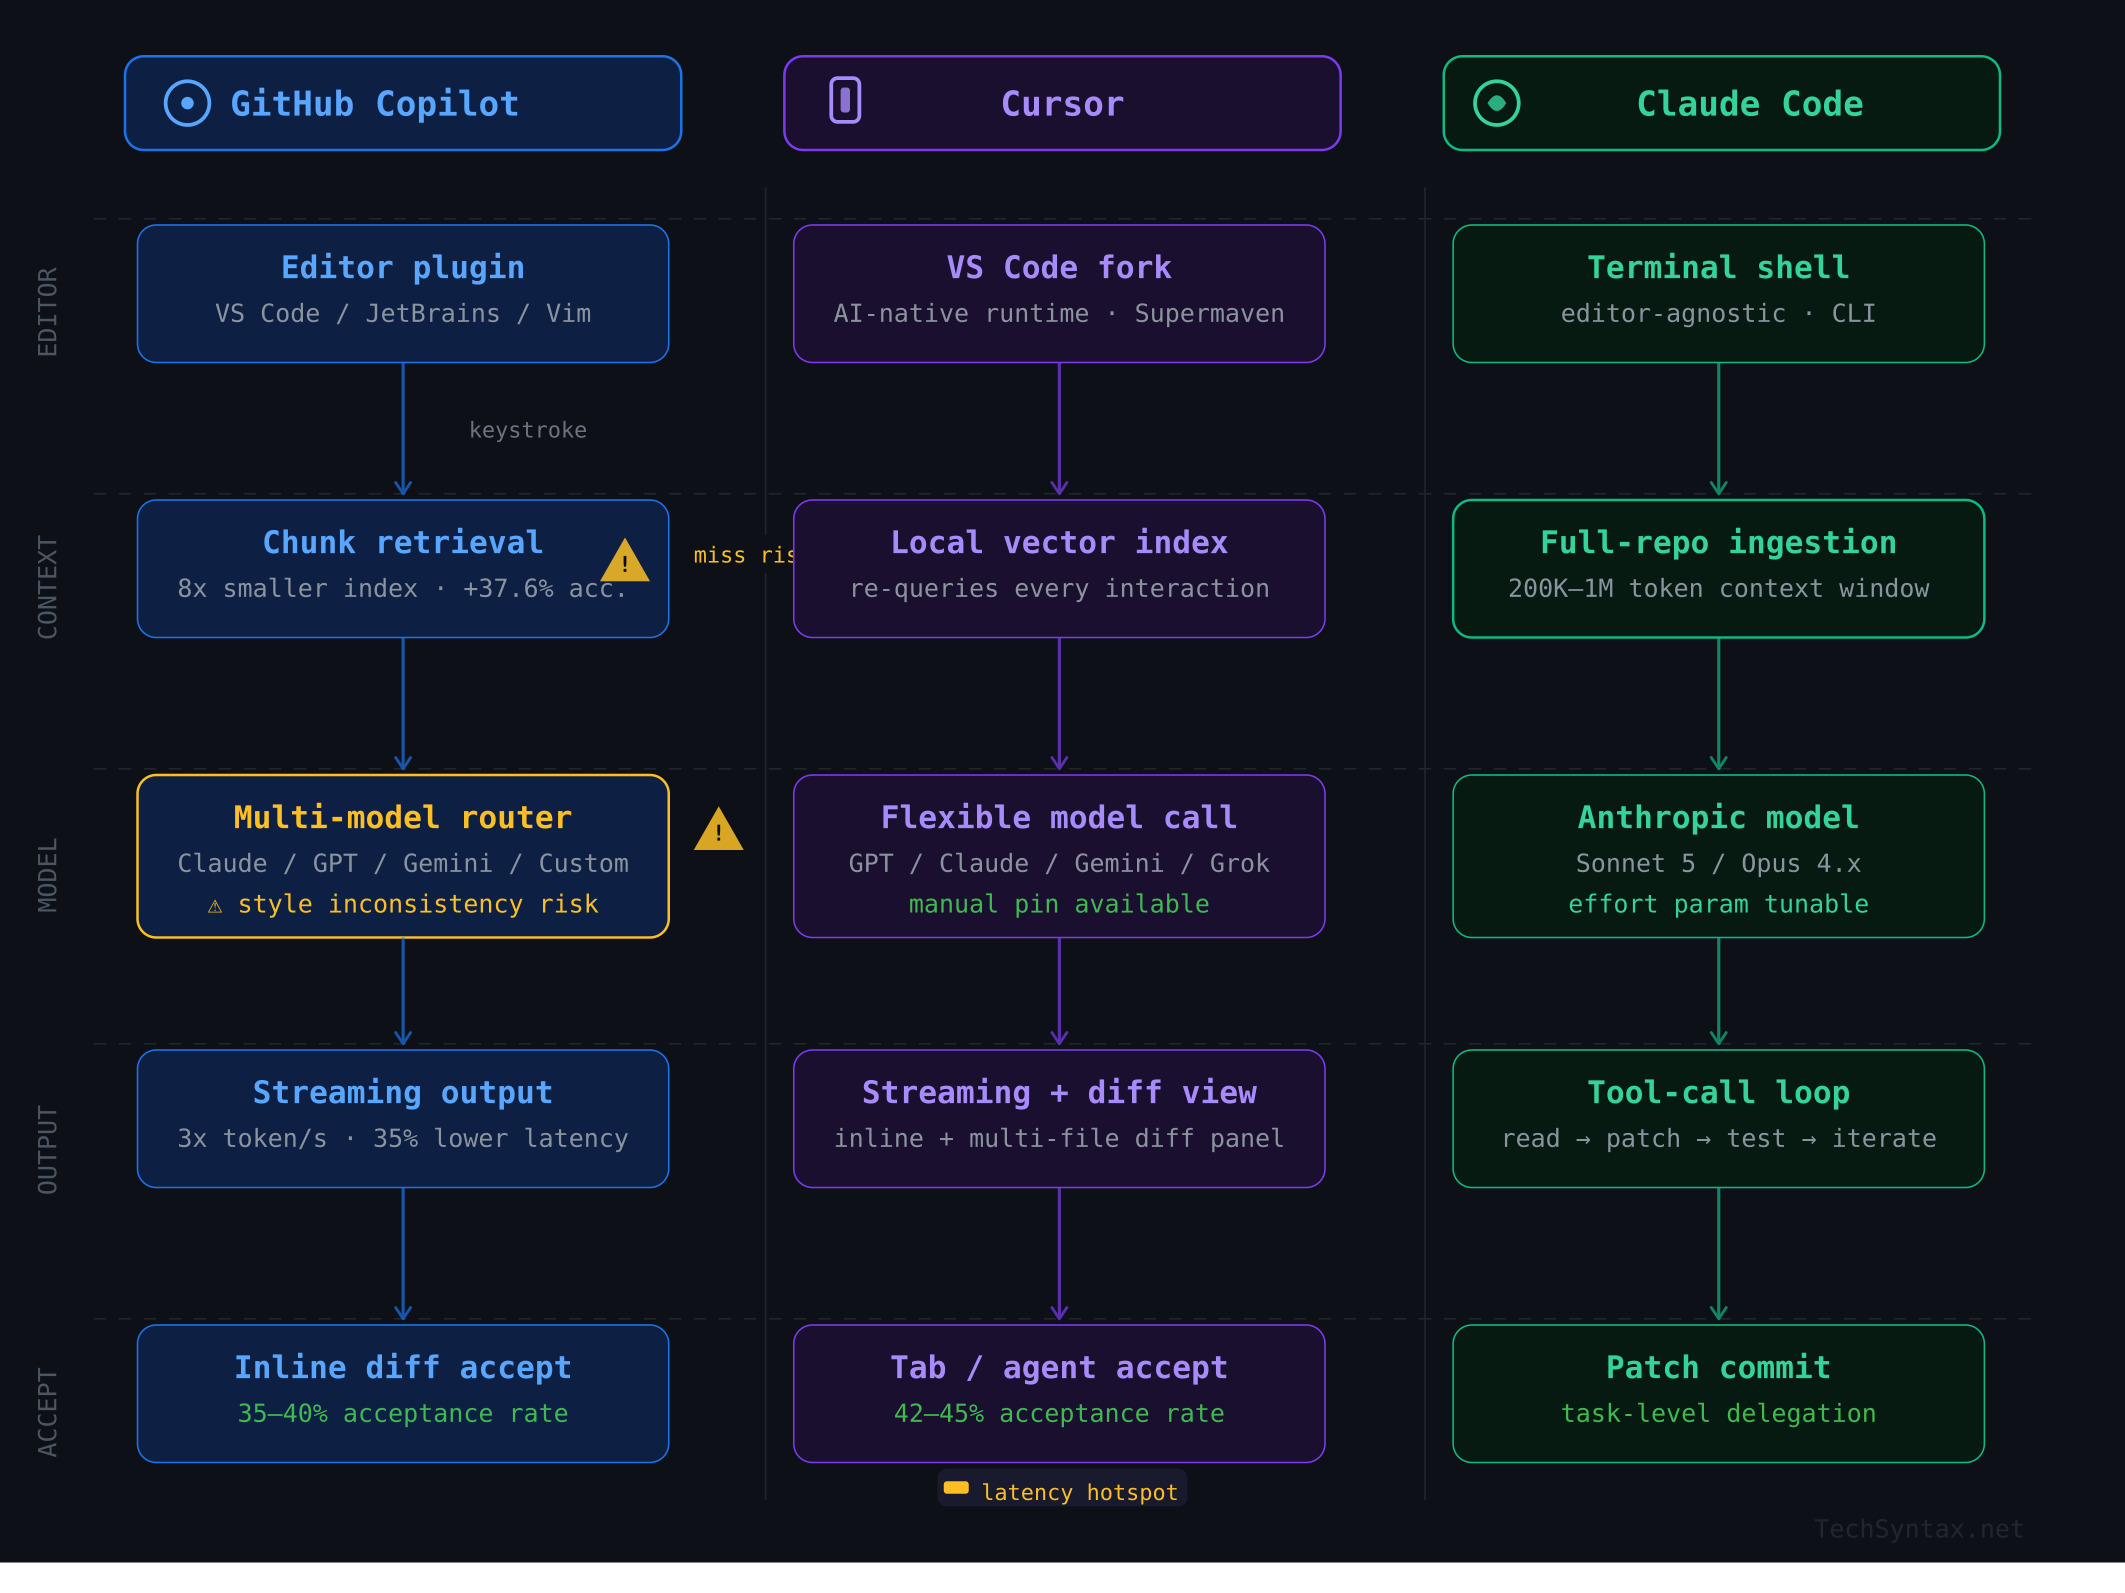The height and width of the screenshot is (1593, 2125).
Task: Select the GitHub Copilot column header
Action: pyautogui.click(x=402, y=103)
